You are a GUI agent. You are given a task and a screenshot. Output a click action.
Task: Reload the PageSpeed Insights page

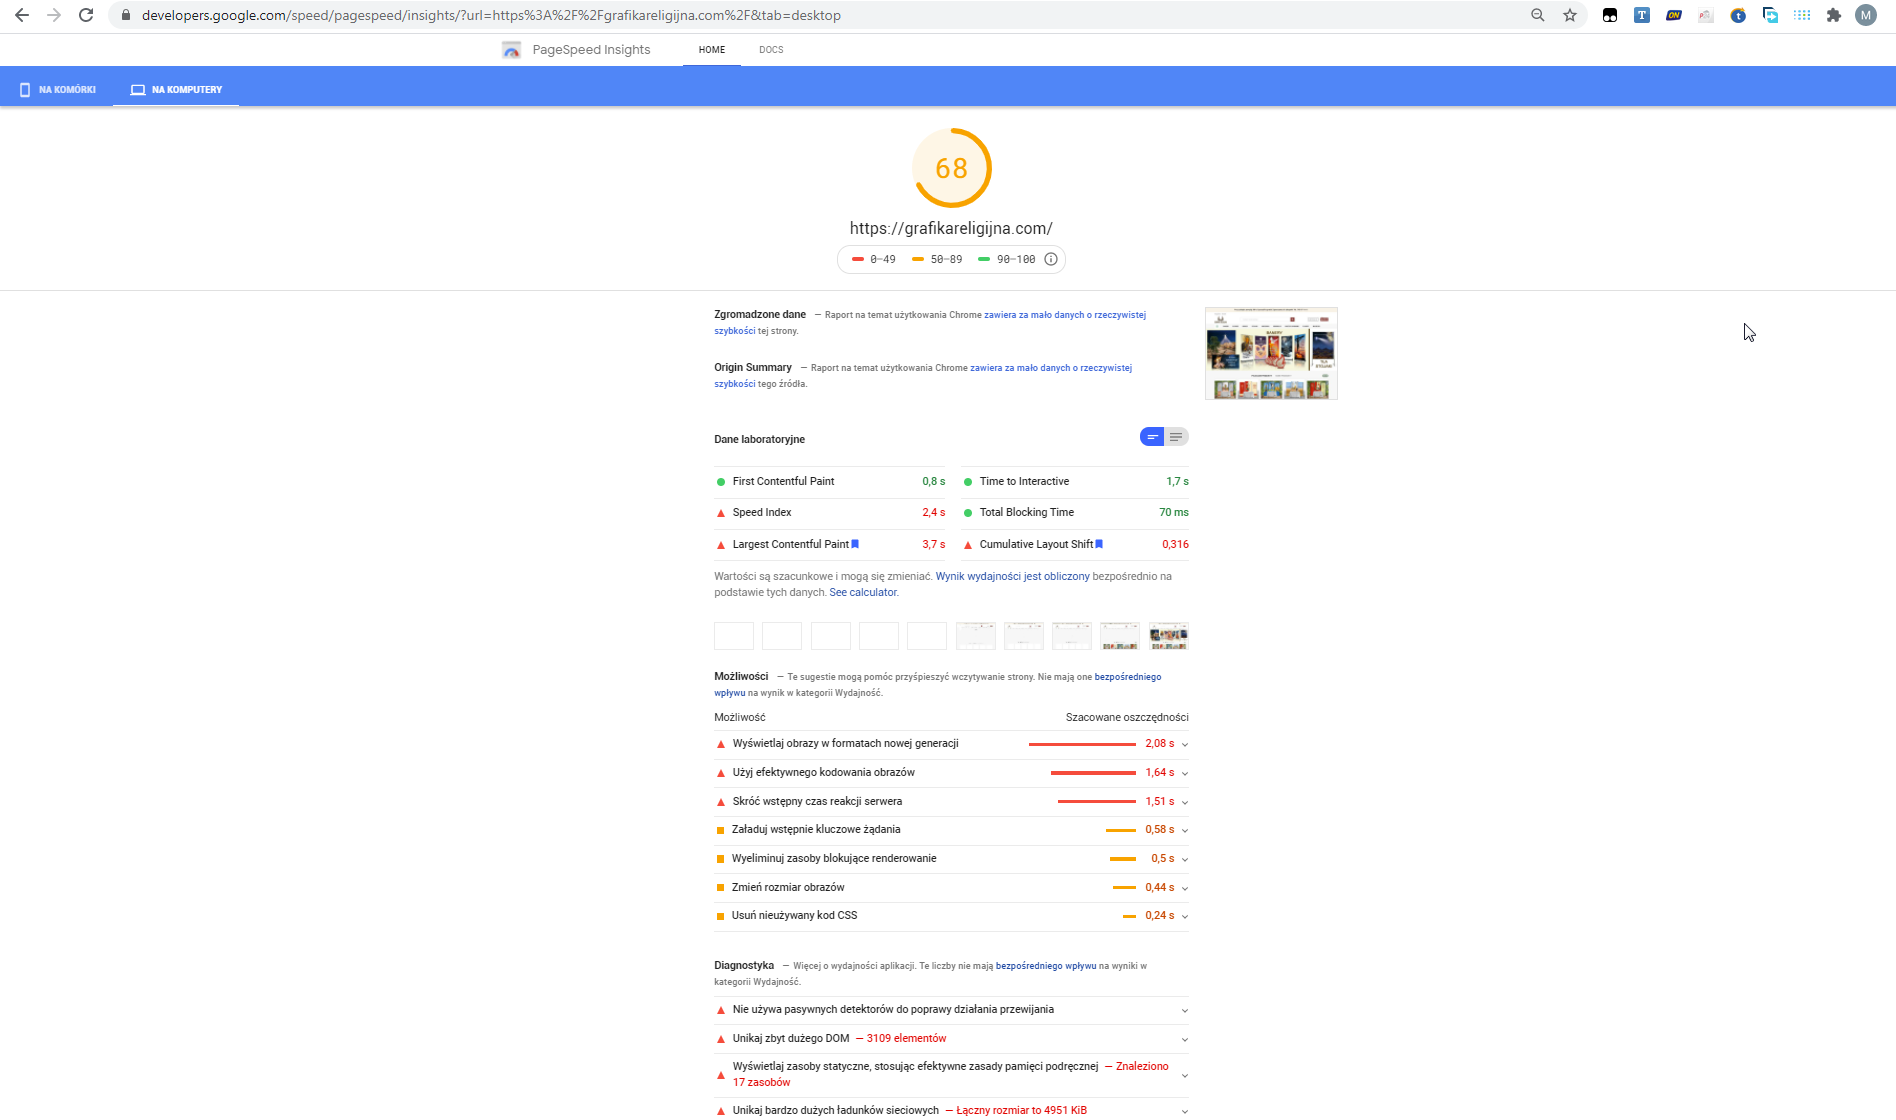[86, 15]
